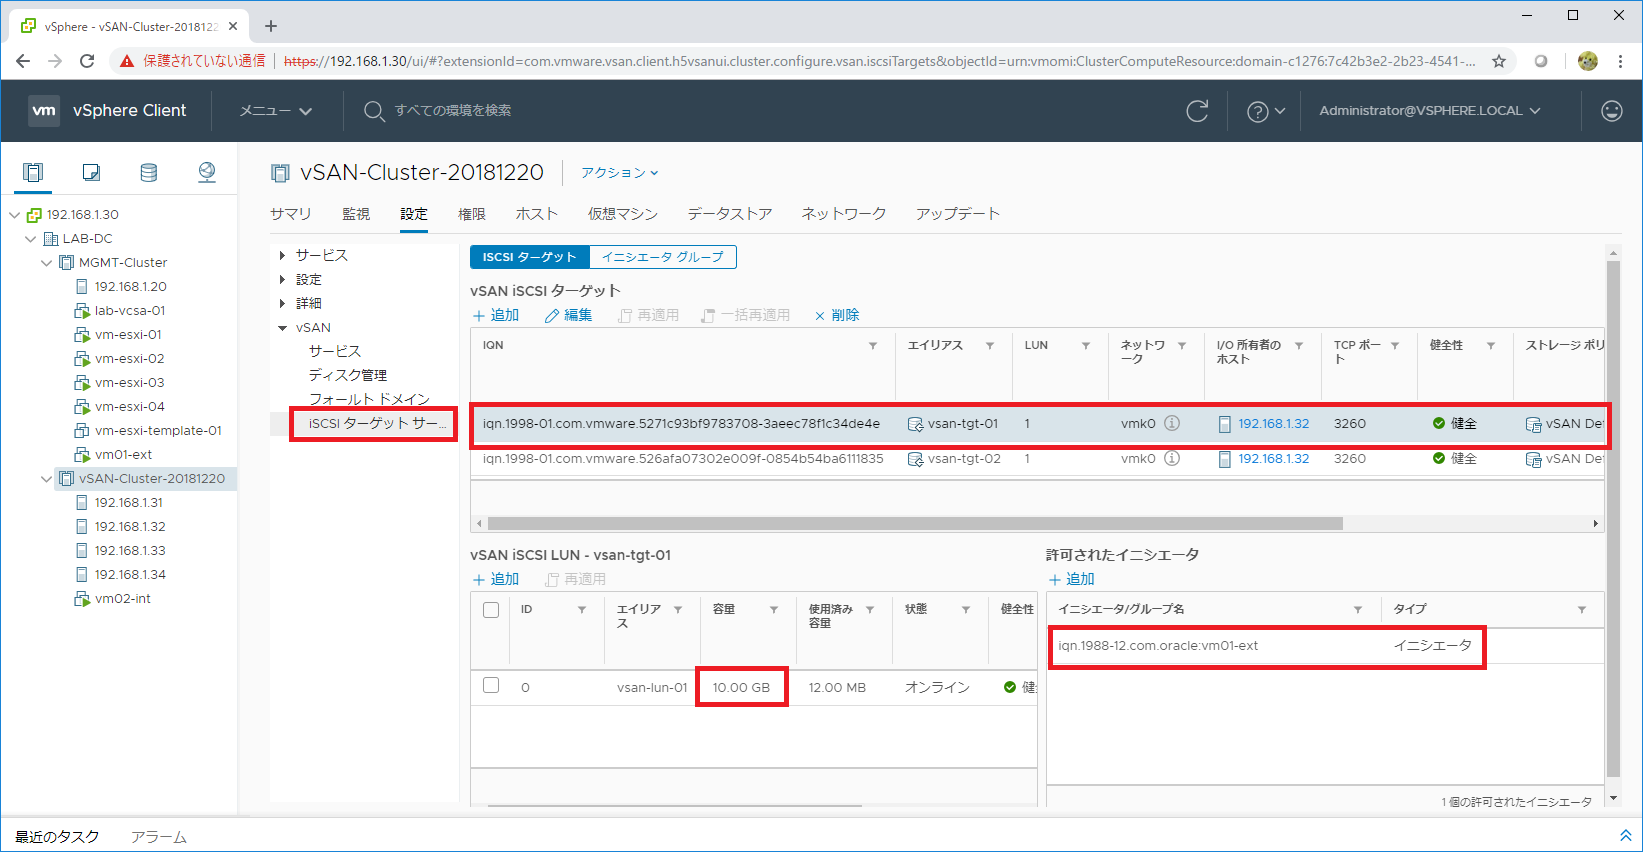Switch to the データストア tab

730,214
